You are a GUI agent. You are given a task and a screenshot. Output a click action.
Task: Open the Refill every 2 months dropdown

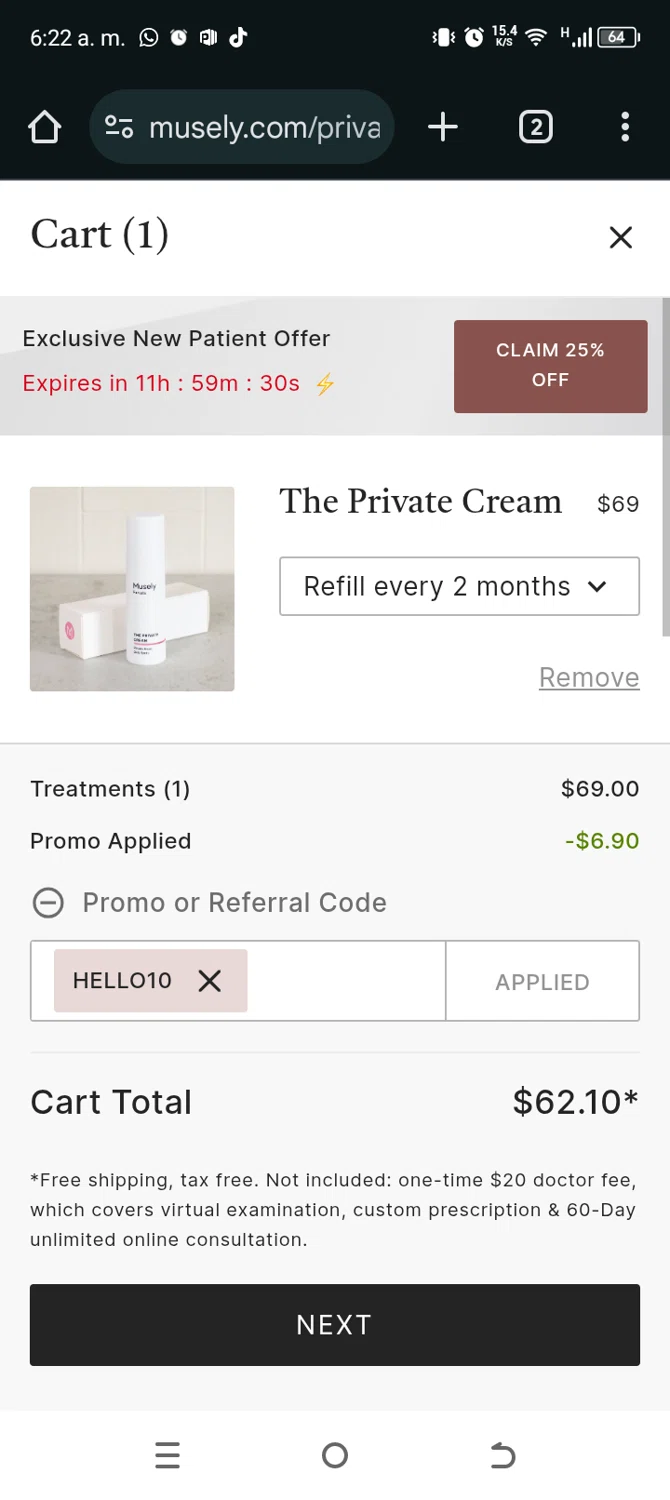(x=459, y=586)
